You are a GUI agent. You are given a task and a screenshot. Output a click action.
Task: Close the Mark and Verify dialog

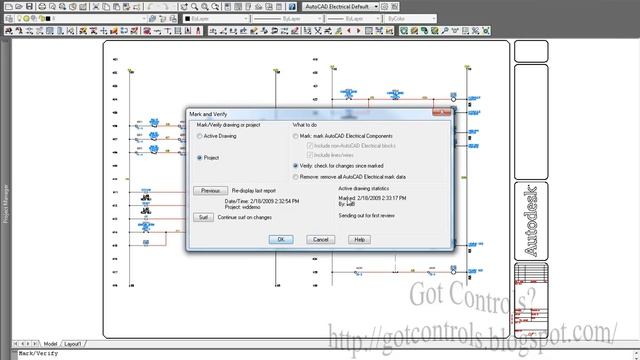(442, 112)
